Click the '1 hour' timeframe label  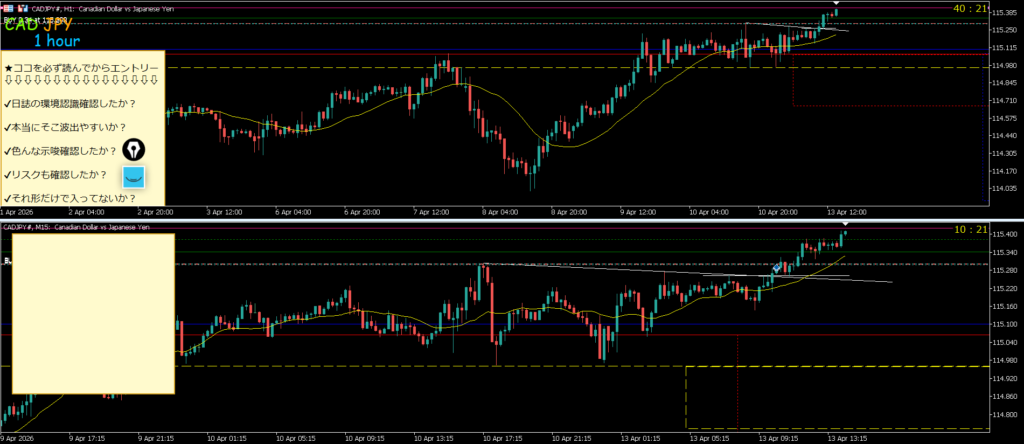(57, 42)
